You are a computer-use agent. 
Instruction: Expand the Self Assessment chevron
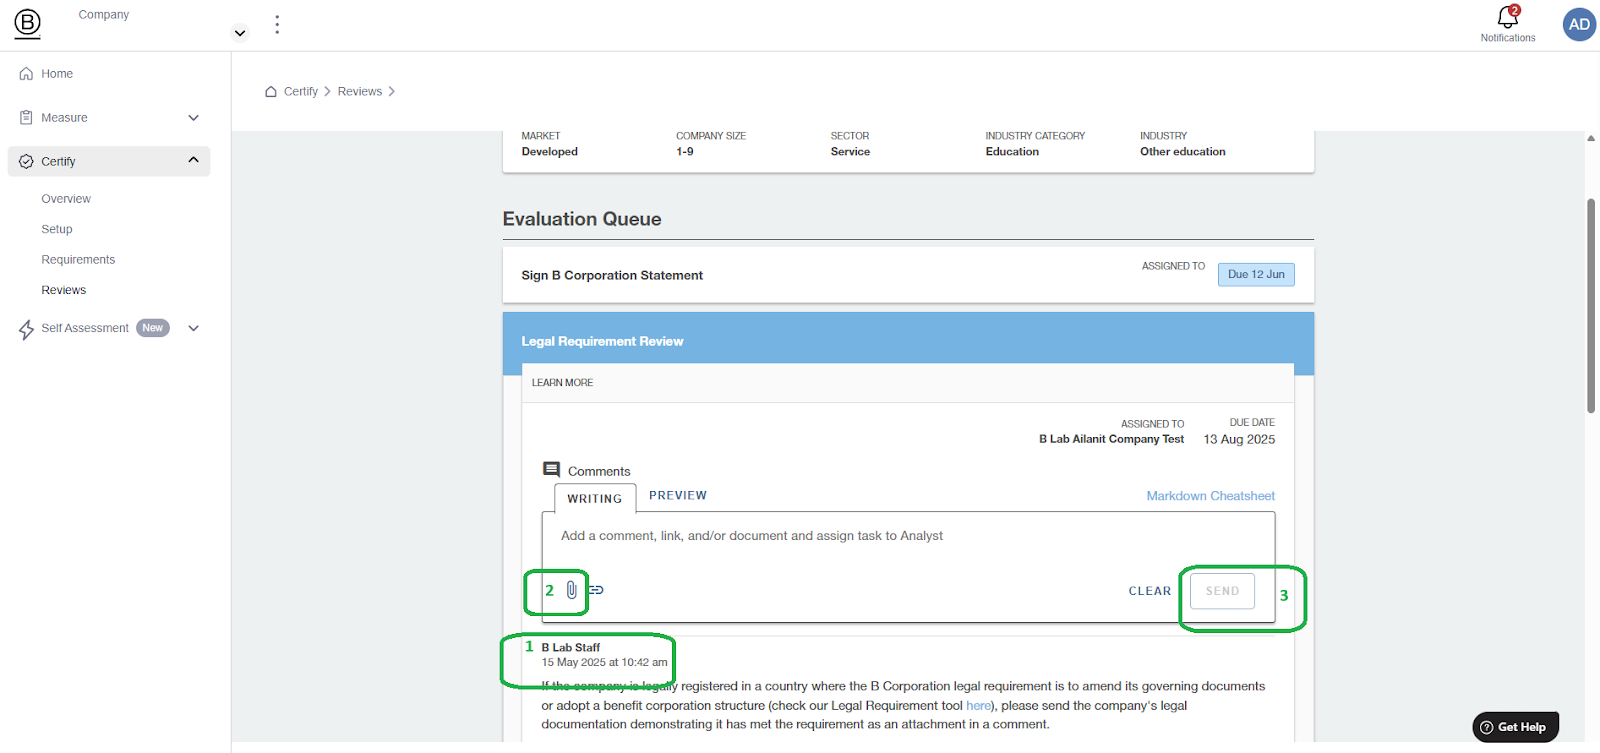coord(194,328)
